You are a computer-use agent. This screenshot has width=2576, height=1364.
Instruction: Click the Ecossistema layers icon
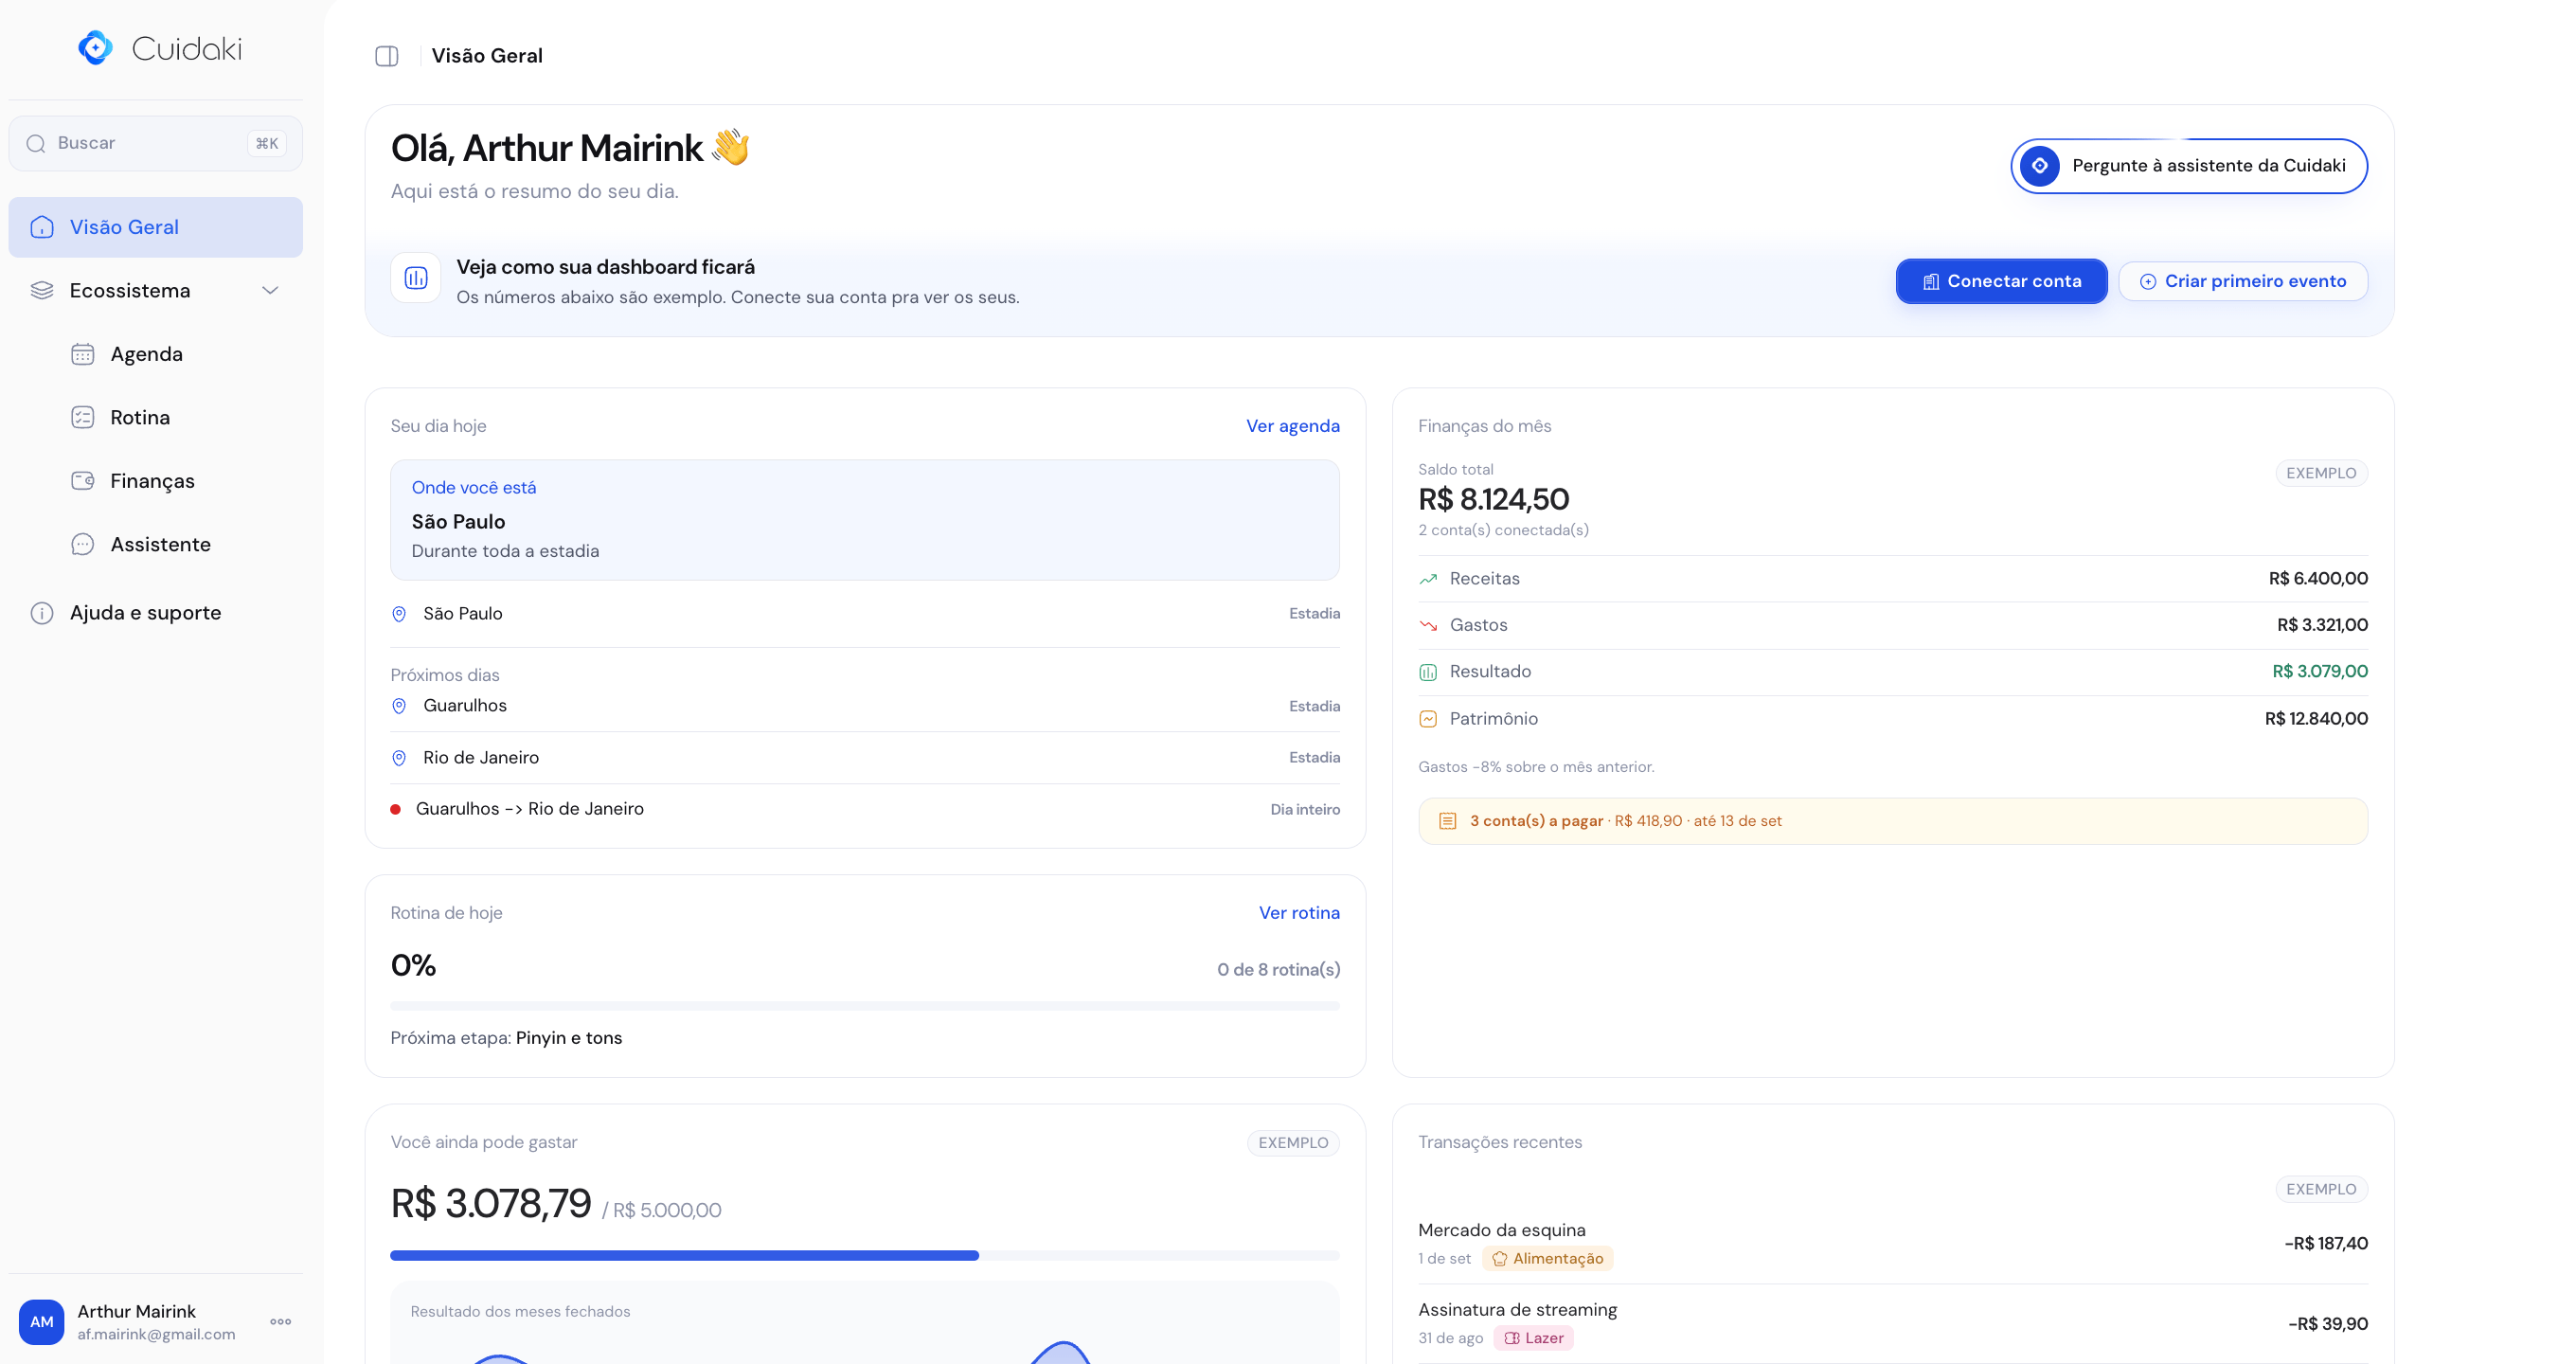tap(42, 290)
